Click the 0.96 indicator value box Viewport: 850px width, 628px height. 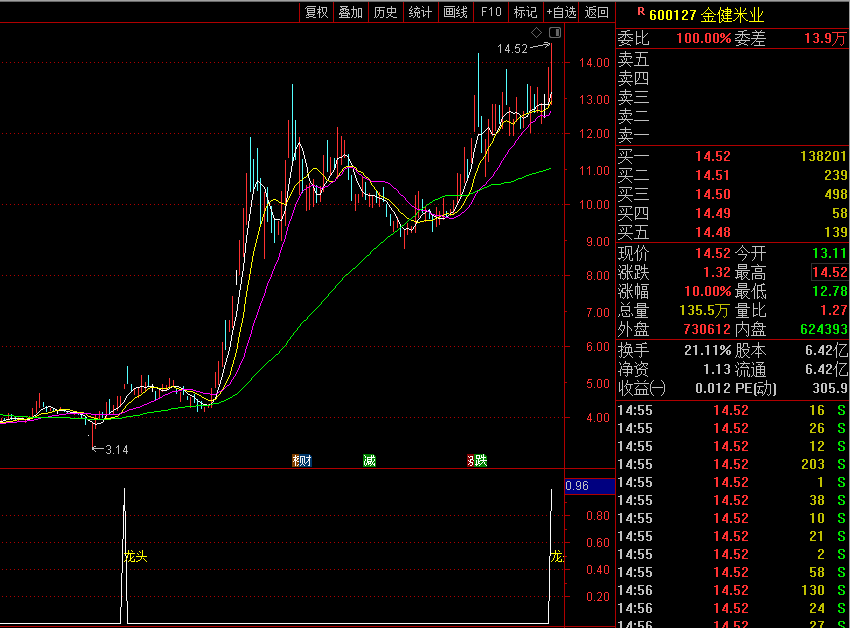point(589,486)
